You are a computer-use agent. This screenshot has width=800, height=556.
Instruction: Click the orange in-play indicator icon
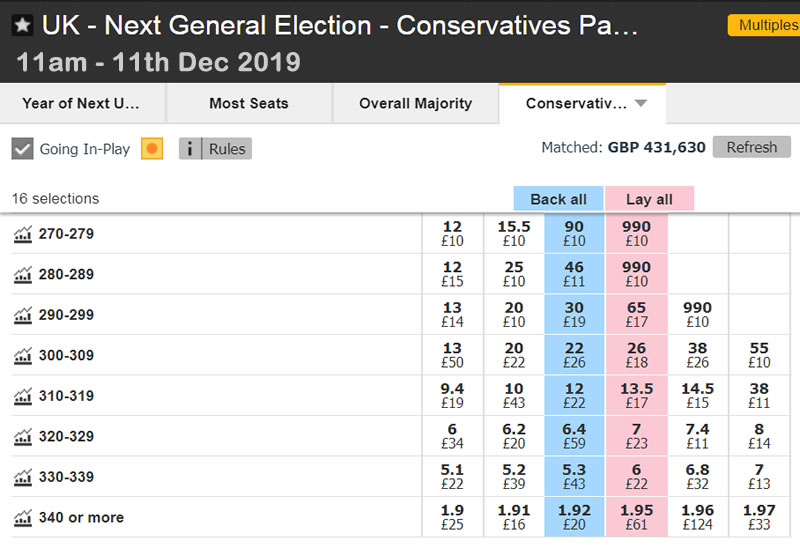[x=152, y=149]
